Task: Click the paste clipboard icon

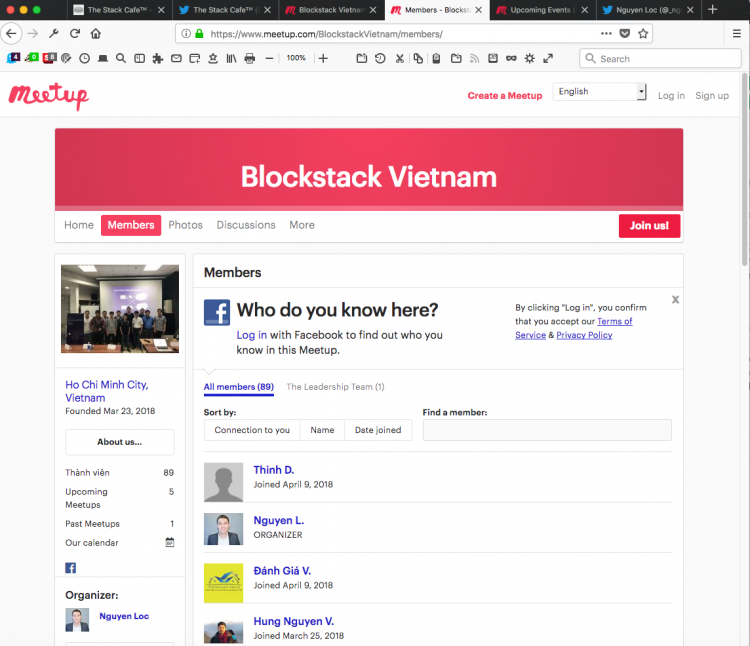Action: point(436,58)
